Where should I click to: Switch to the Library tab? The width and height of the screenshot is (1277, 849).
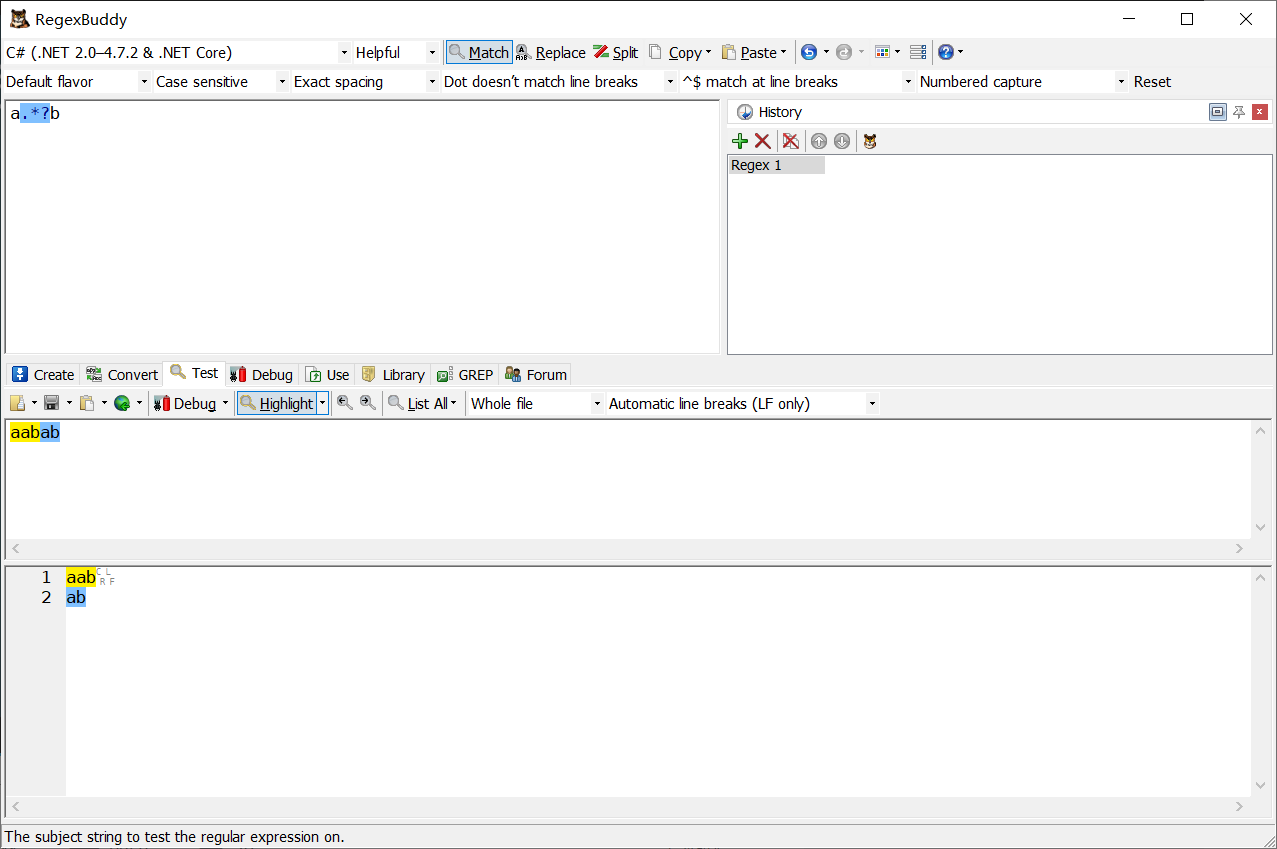pos(392,374)
